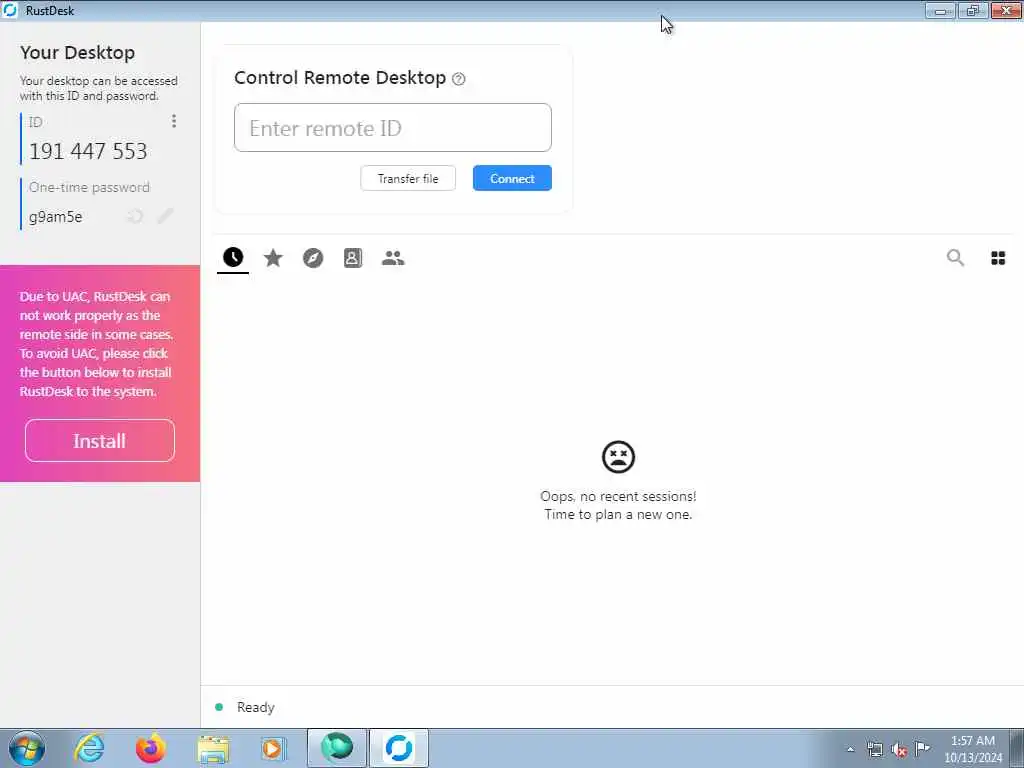Open the Action Center flag icon
Screen dimensions: 1024x768
(922, 748)
